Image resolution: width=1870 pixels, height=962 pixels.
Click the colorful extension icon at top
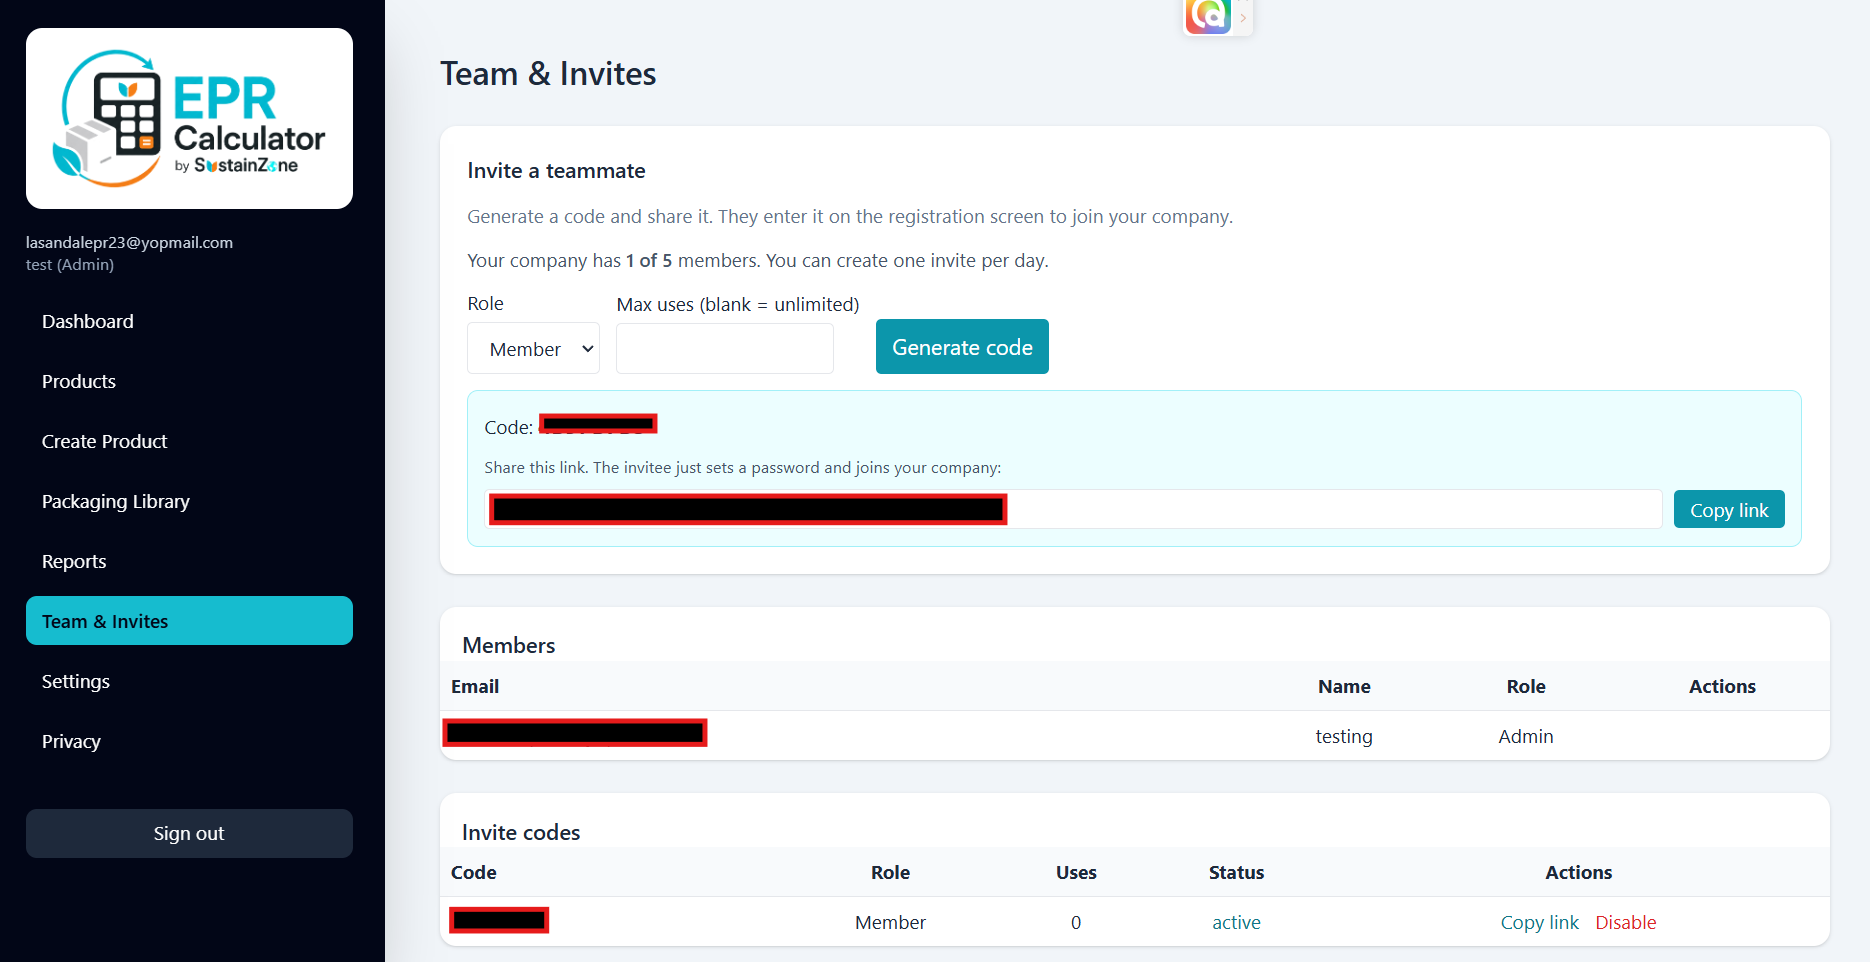[x=1208, y=16]
